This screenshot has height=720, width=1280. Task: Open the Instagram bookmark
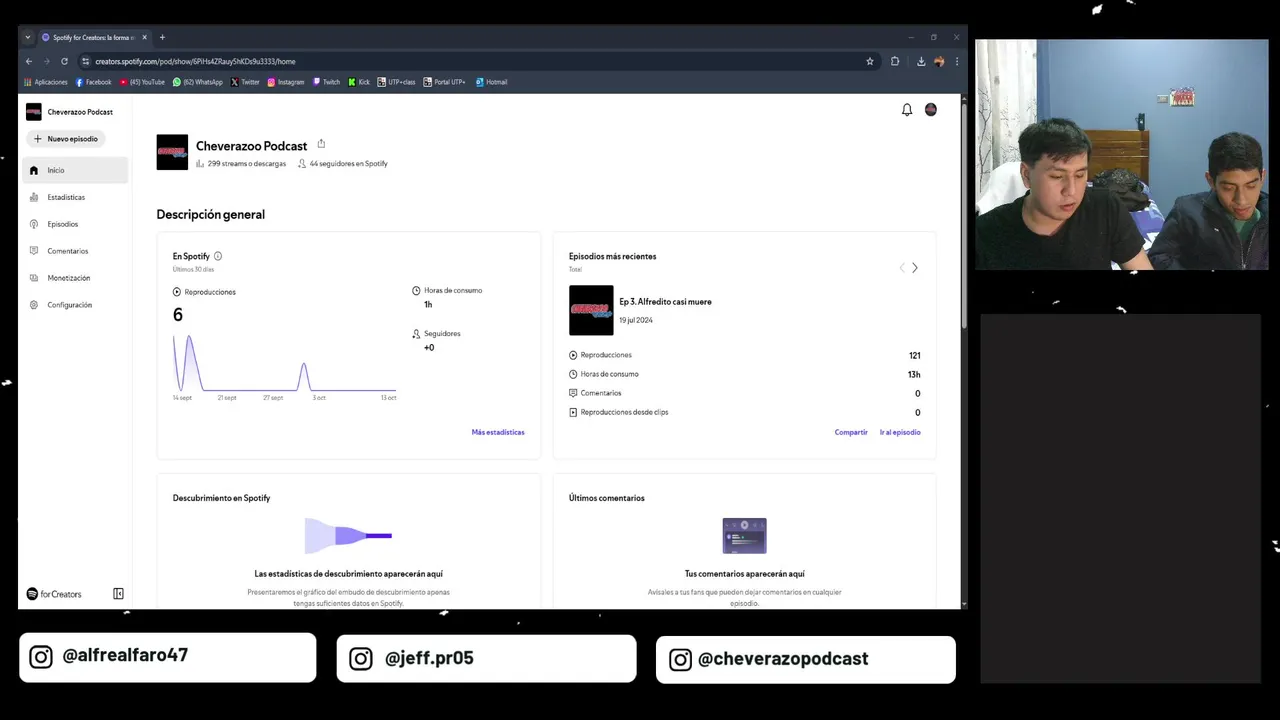(286, 82)
